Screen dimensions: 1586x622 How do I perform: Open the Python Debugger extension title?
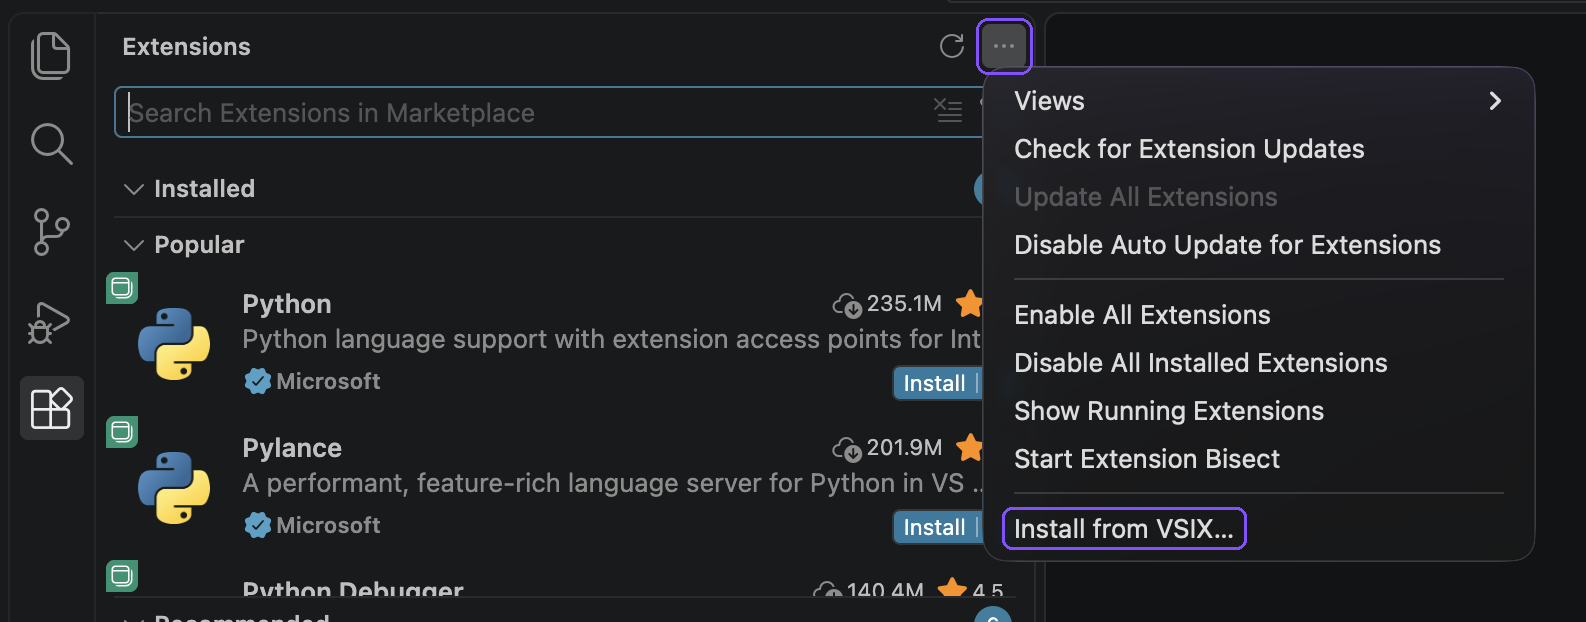coord(353,589)
